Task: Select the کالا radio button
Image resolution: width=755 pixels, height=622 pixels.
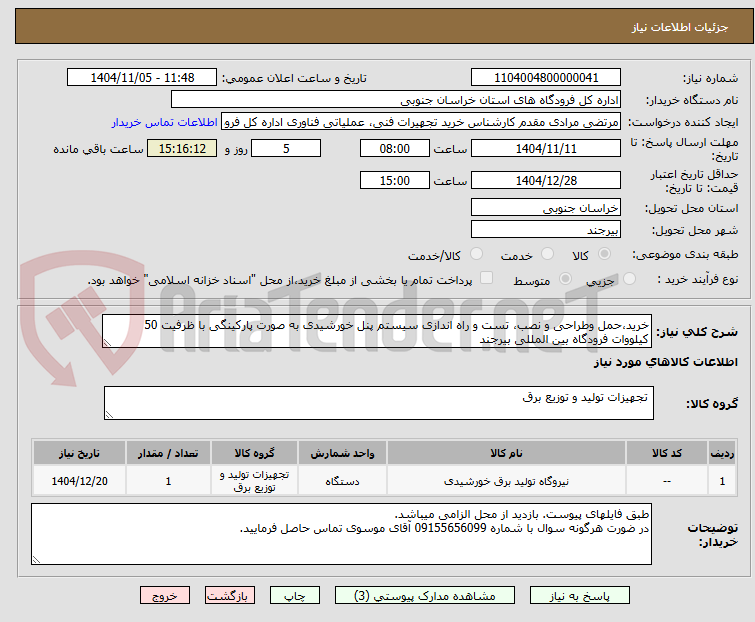Action: pyautogui.click(x=604, y=254)
